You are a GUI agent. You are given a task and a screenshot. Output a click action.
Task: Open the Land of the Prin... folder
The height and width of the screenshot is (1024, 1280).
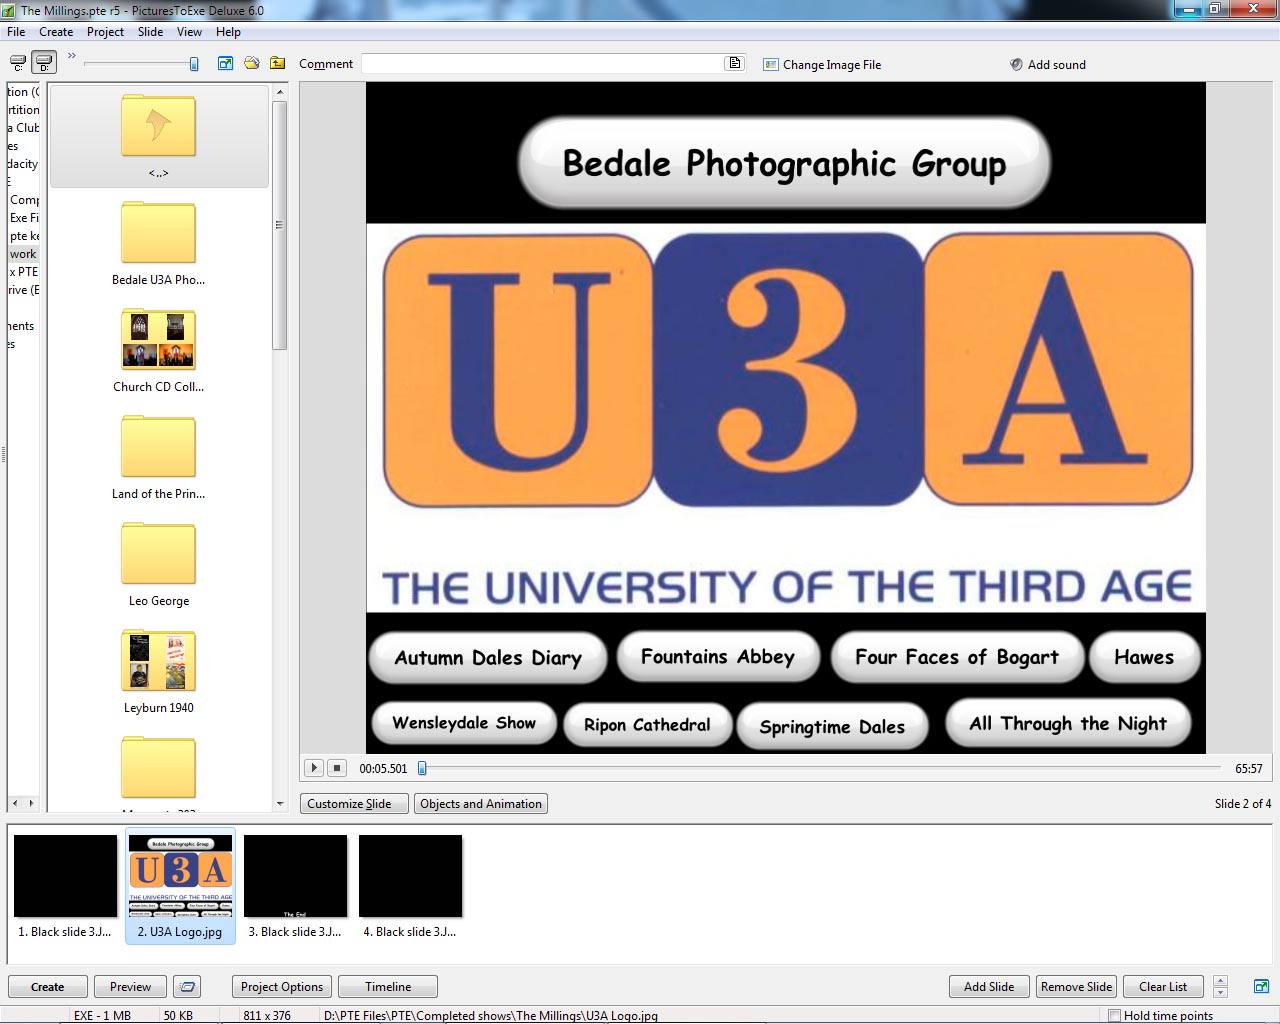159,457
